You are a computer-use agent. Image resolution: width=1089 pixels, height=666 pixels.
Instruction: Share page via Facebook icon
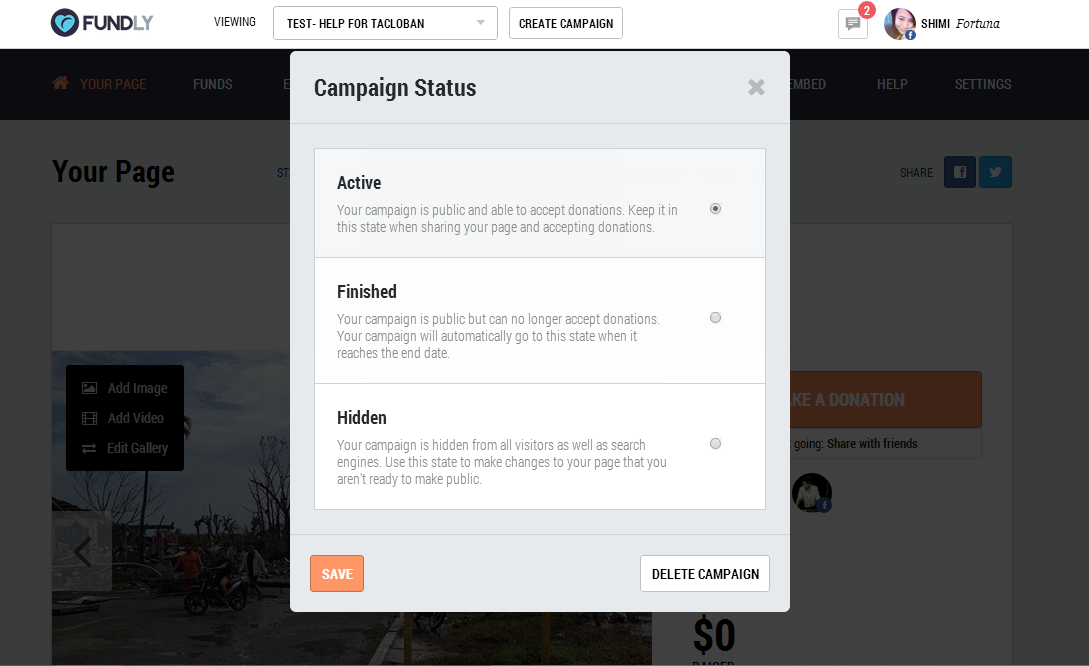point(960,172)
